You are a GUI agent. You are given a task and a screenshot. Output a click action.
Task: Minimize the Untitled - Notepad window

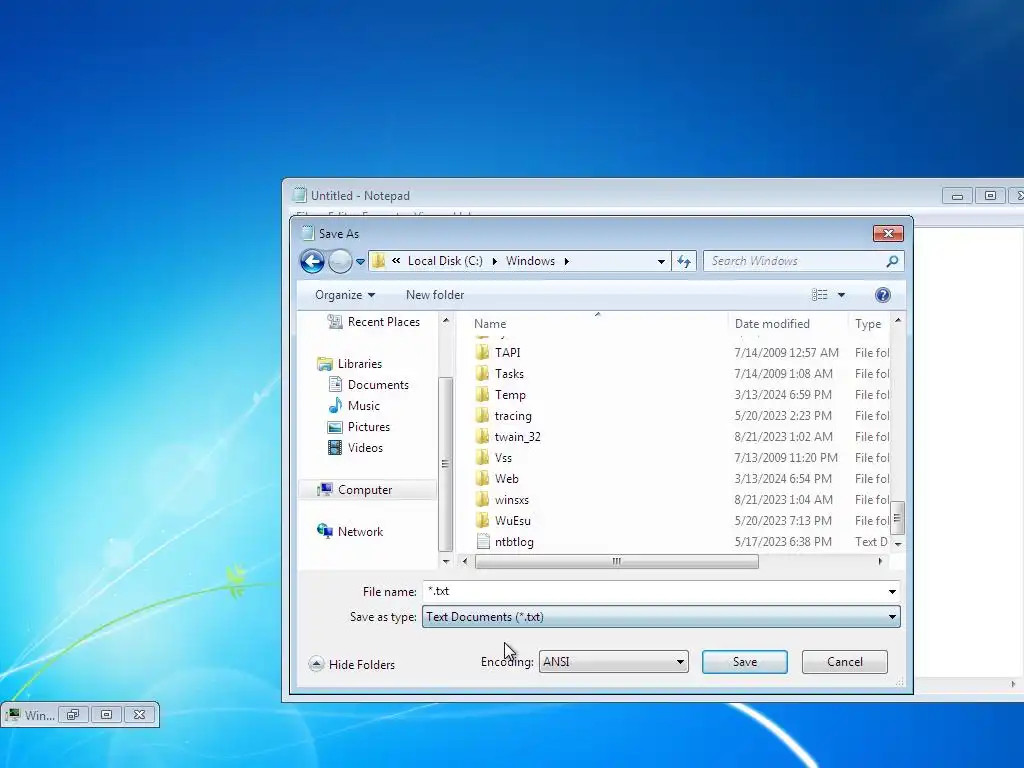click(957, 195)
